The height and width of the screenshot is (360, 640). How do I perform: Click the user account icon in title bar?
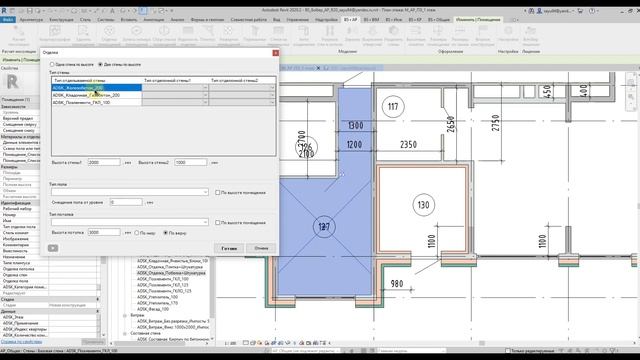(539, 11)
